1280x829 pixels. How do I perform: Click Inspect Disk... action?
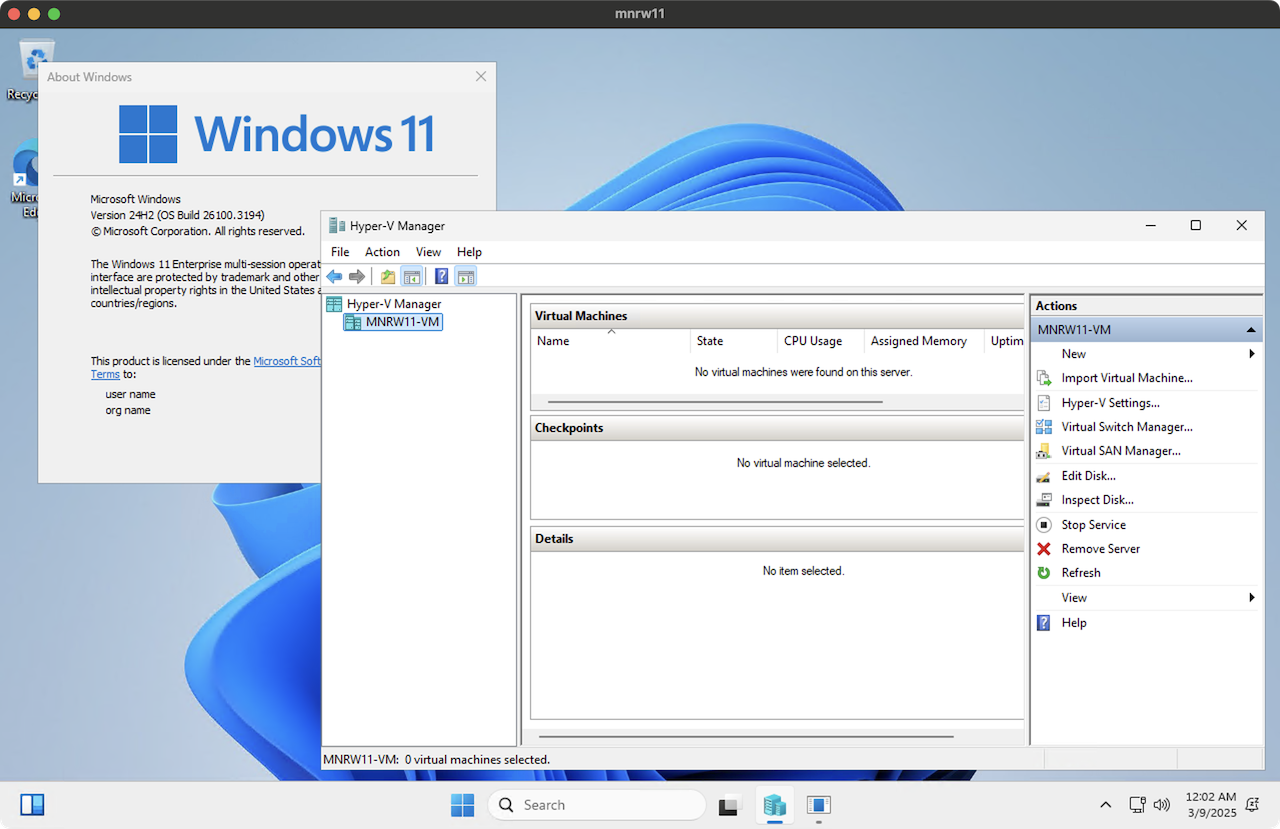coord(1098,500)
